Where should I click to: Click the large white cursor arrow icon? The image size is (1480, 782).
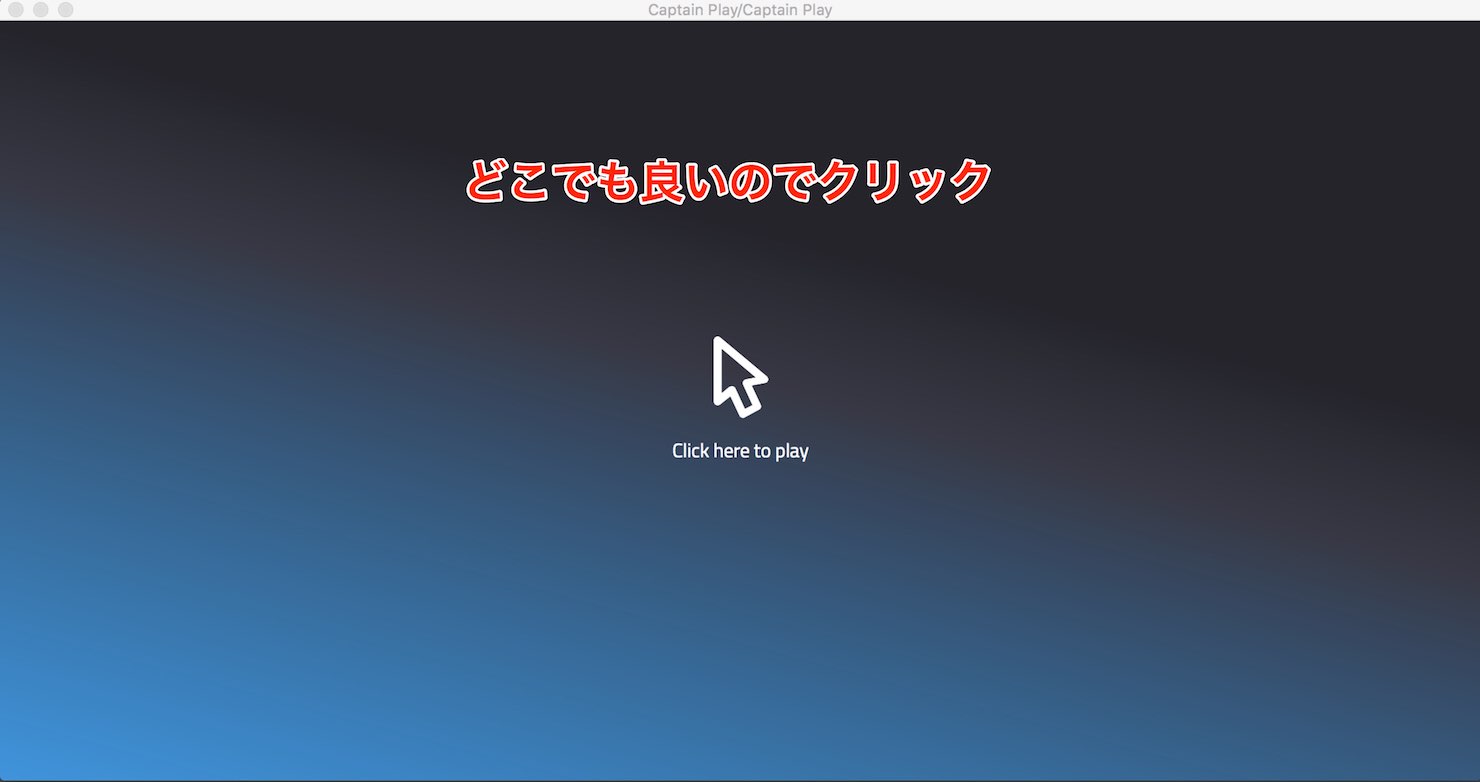(740, 376)
